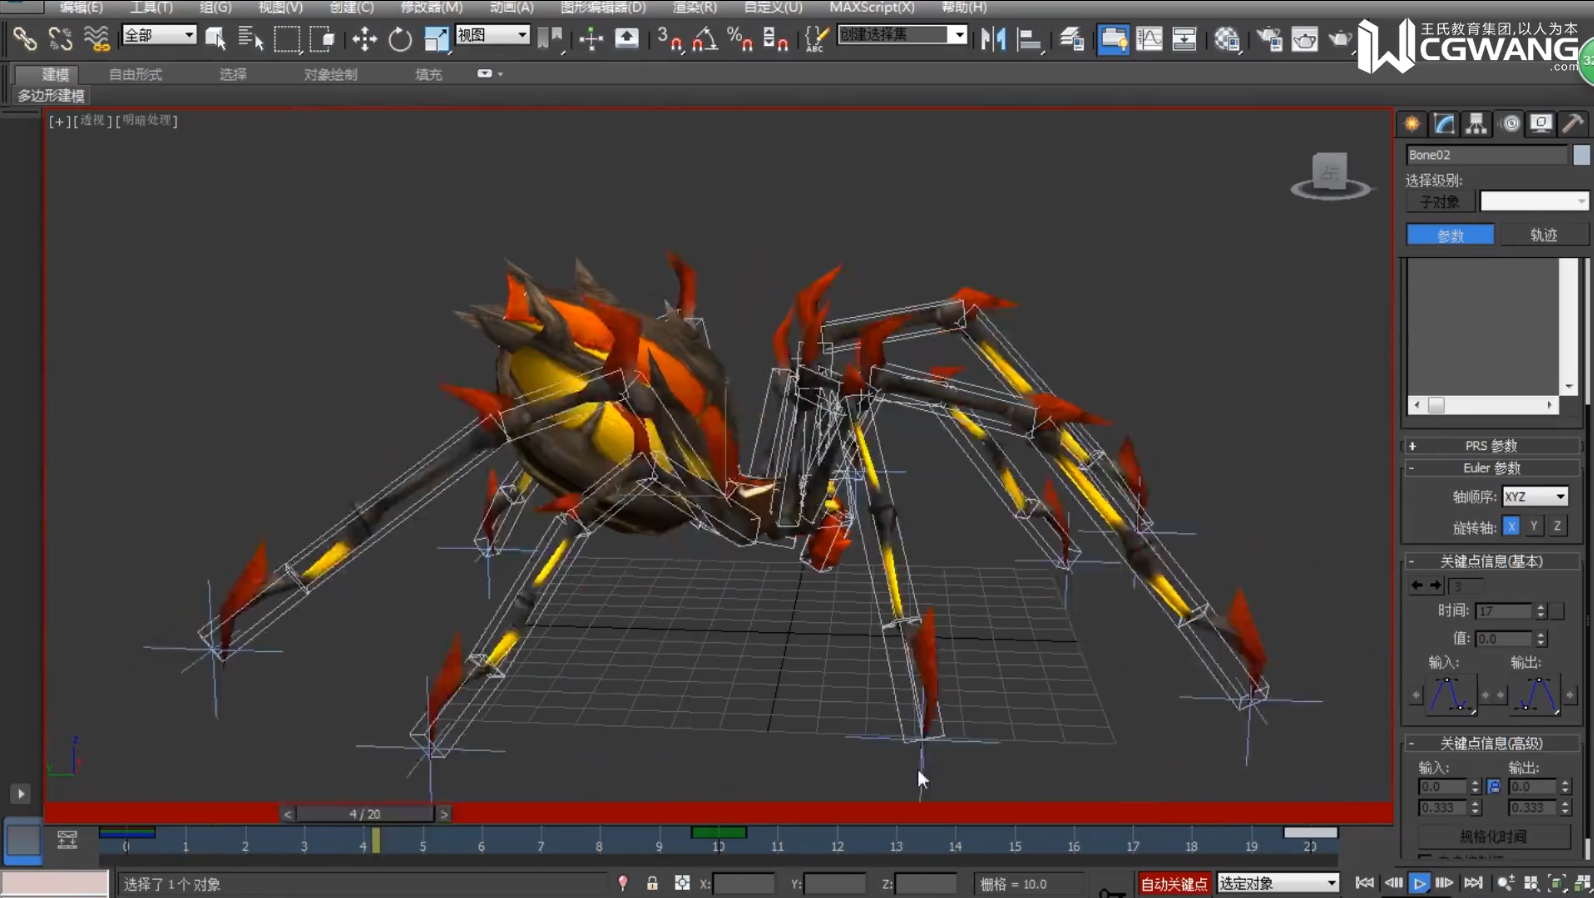Select the Link tool in toolbar
This screenshot has height=898, width=1594.
coord(24,39)
